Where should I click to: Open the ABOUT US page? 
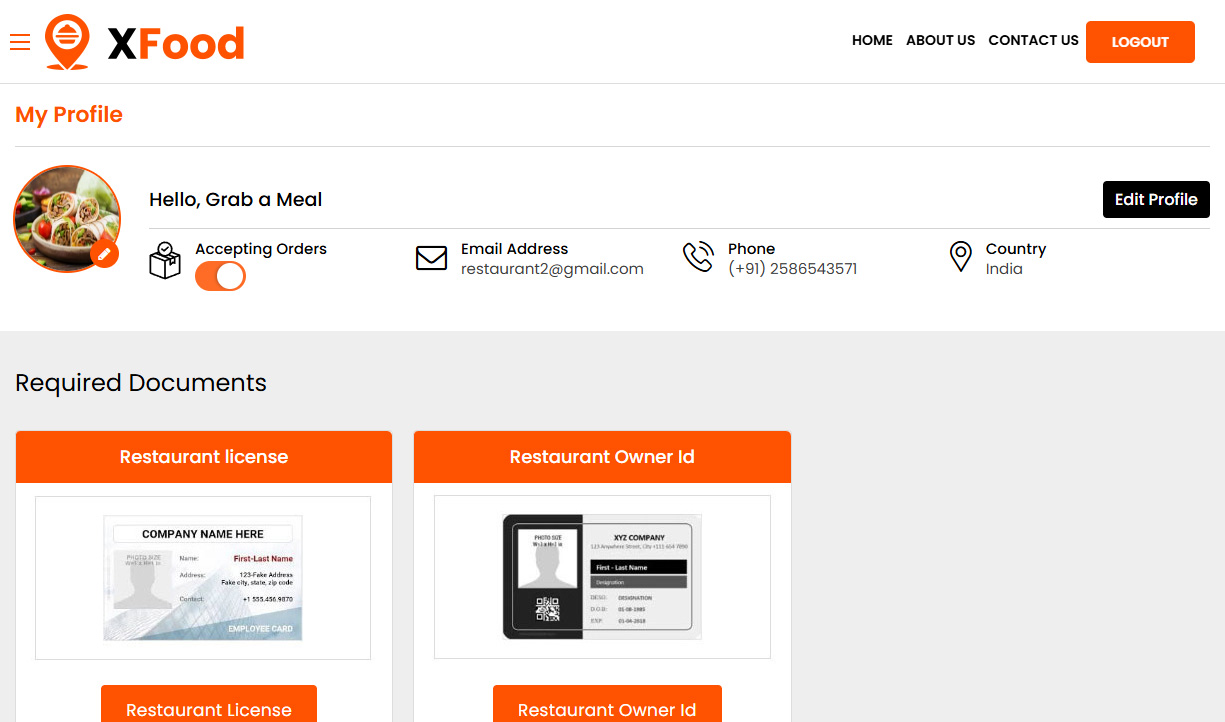click(x=940, y=41)
